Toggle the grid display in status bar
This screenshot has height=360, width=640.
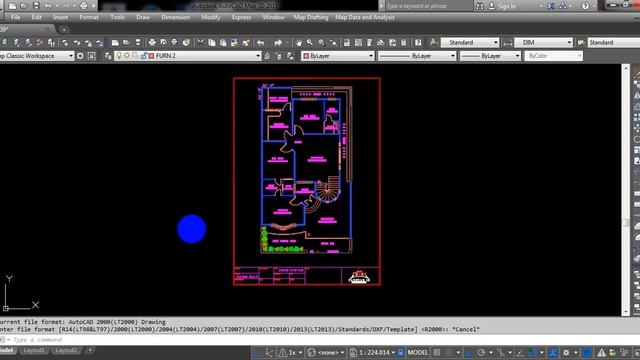[437, 352]
